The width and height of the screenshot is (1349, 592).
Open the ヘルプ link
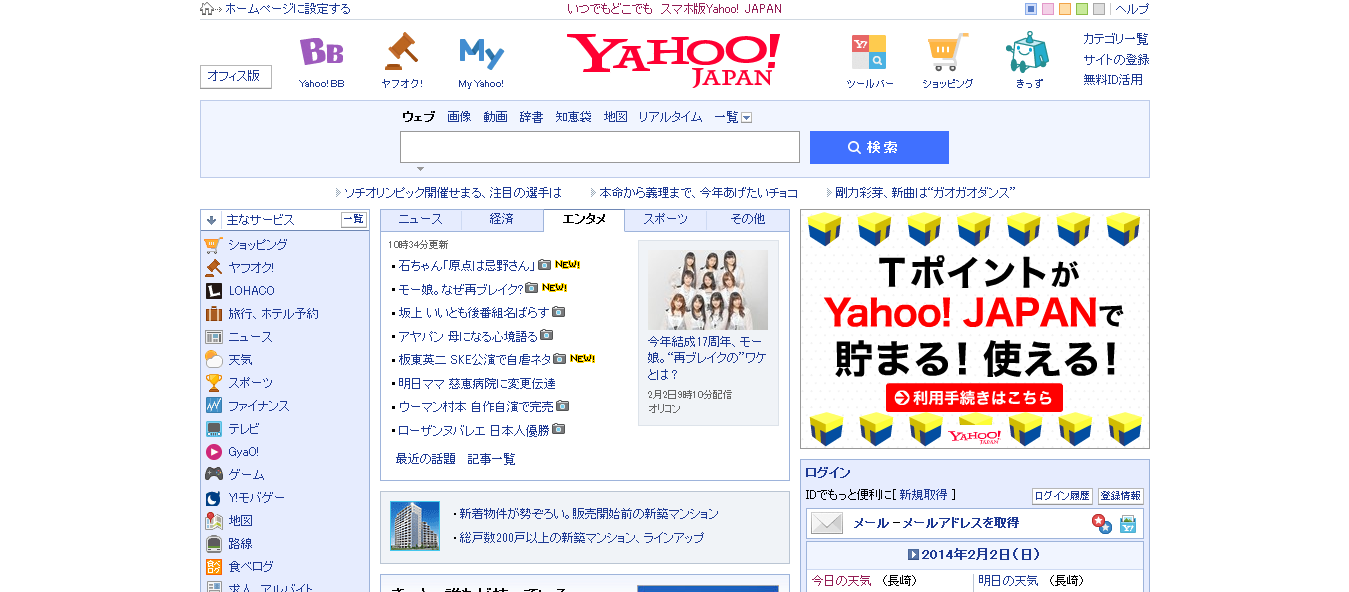click(x=1132, y=9)
